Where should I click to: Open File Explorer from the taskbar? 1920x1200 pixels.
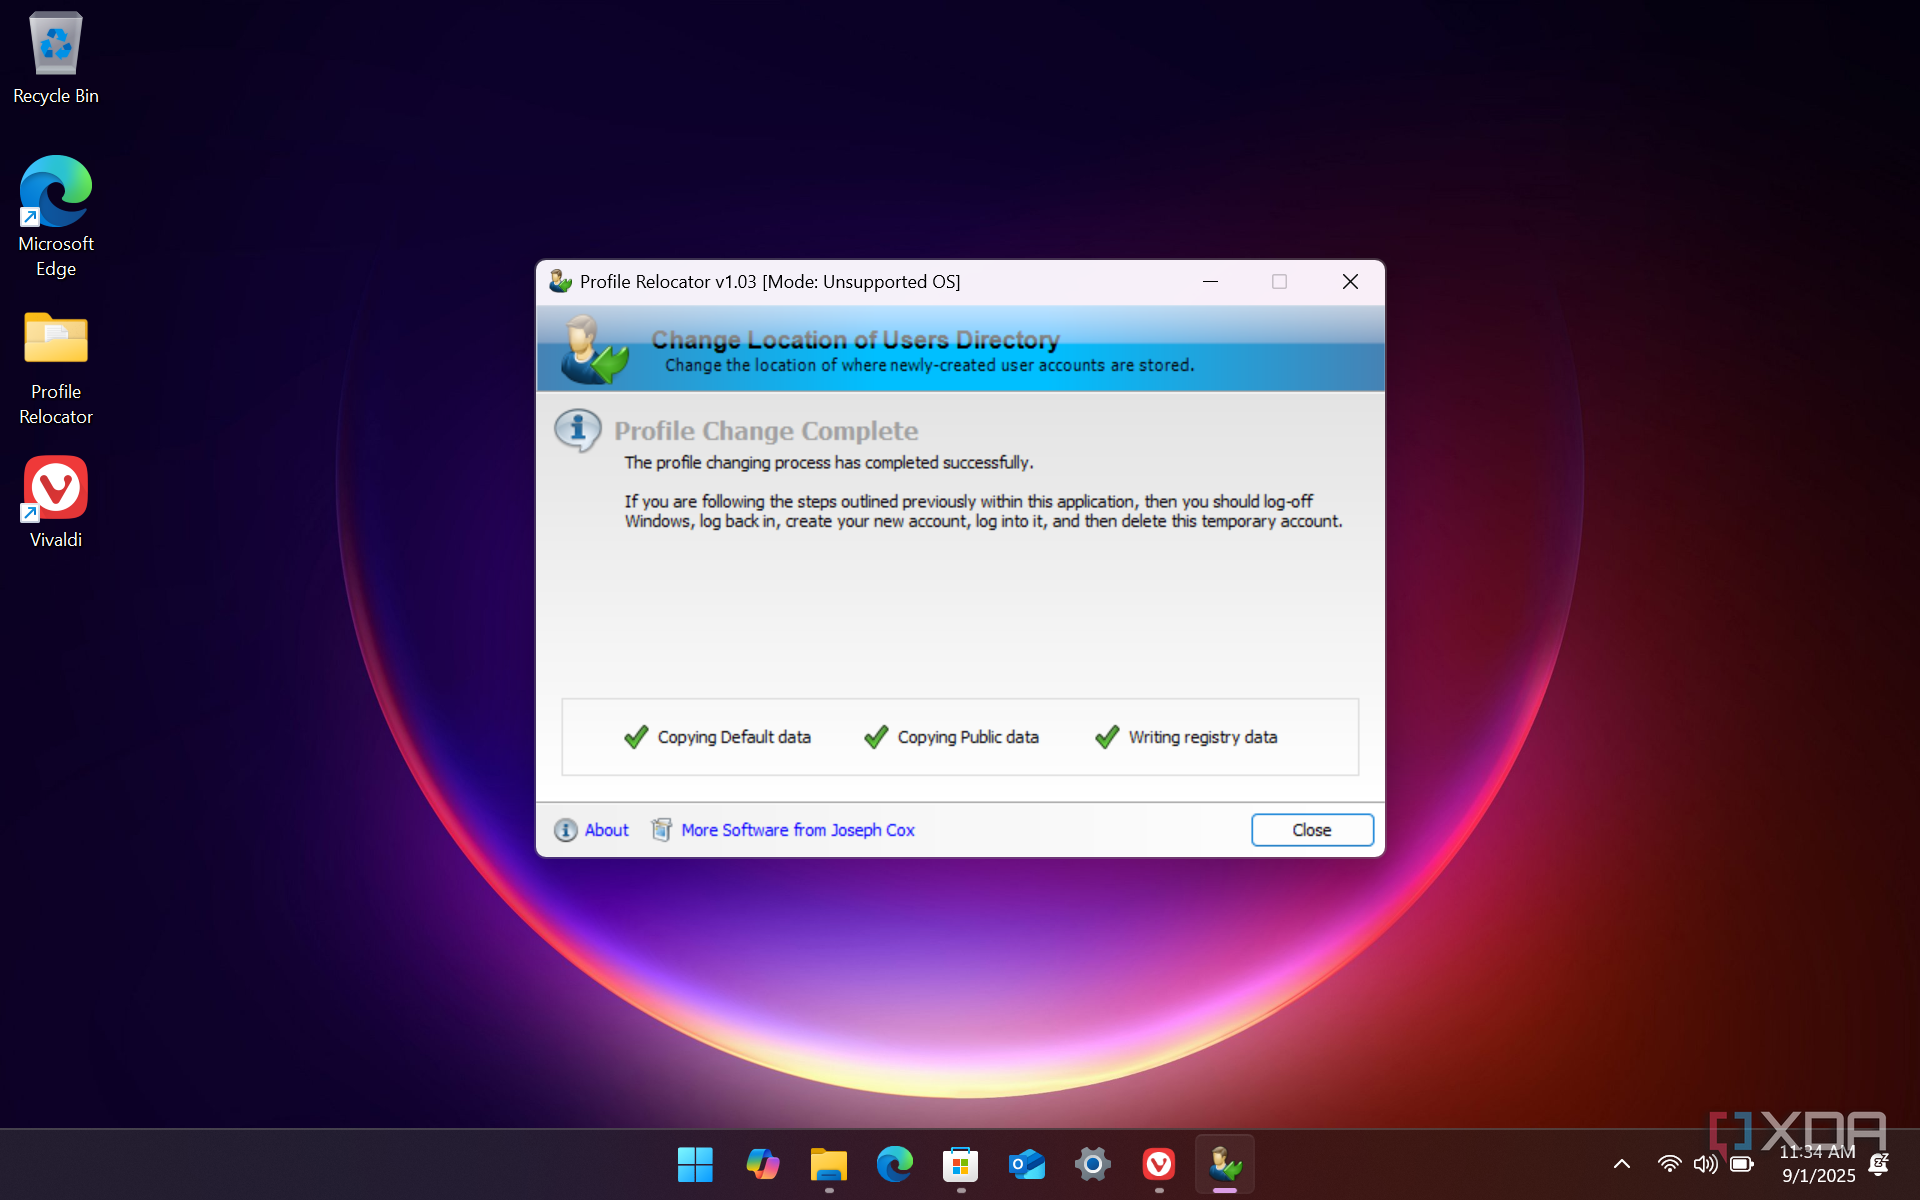click(828, 1164)
